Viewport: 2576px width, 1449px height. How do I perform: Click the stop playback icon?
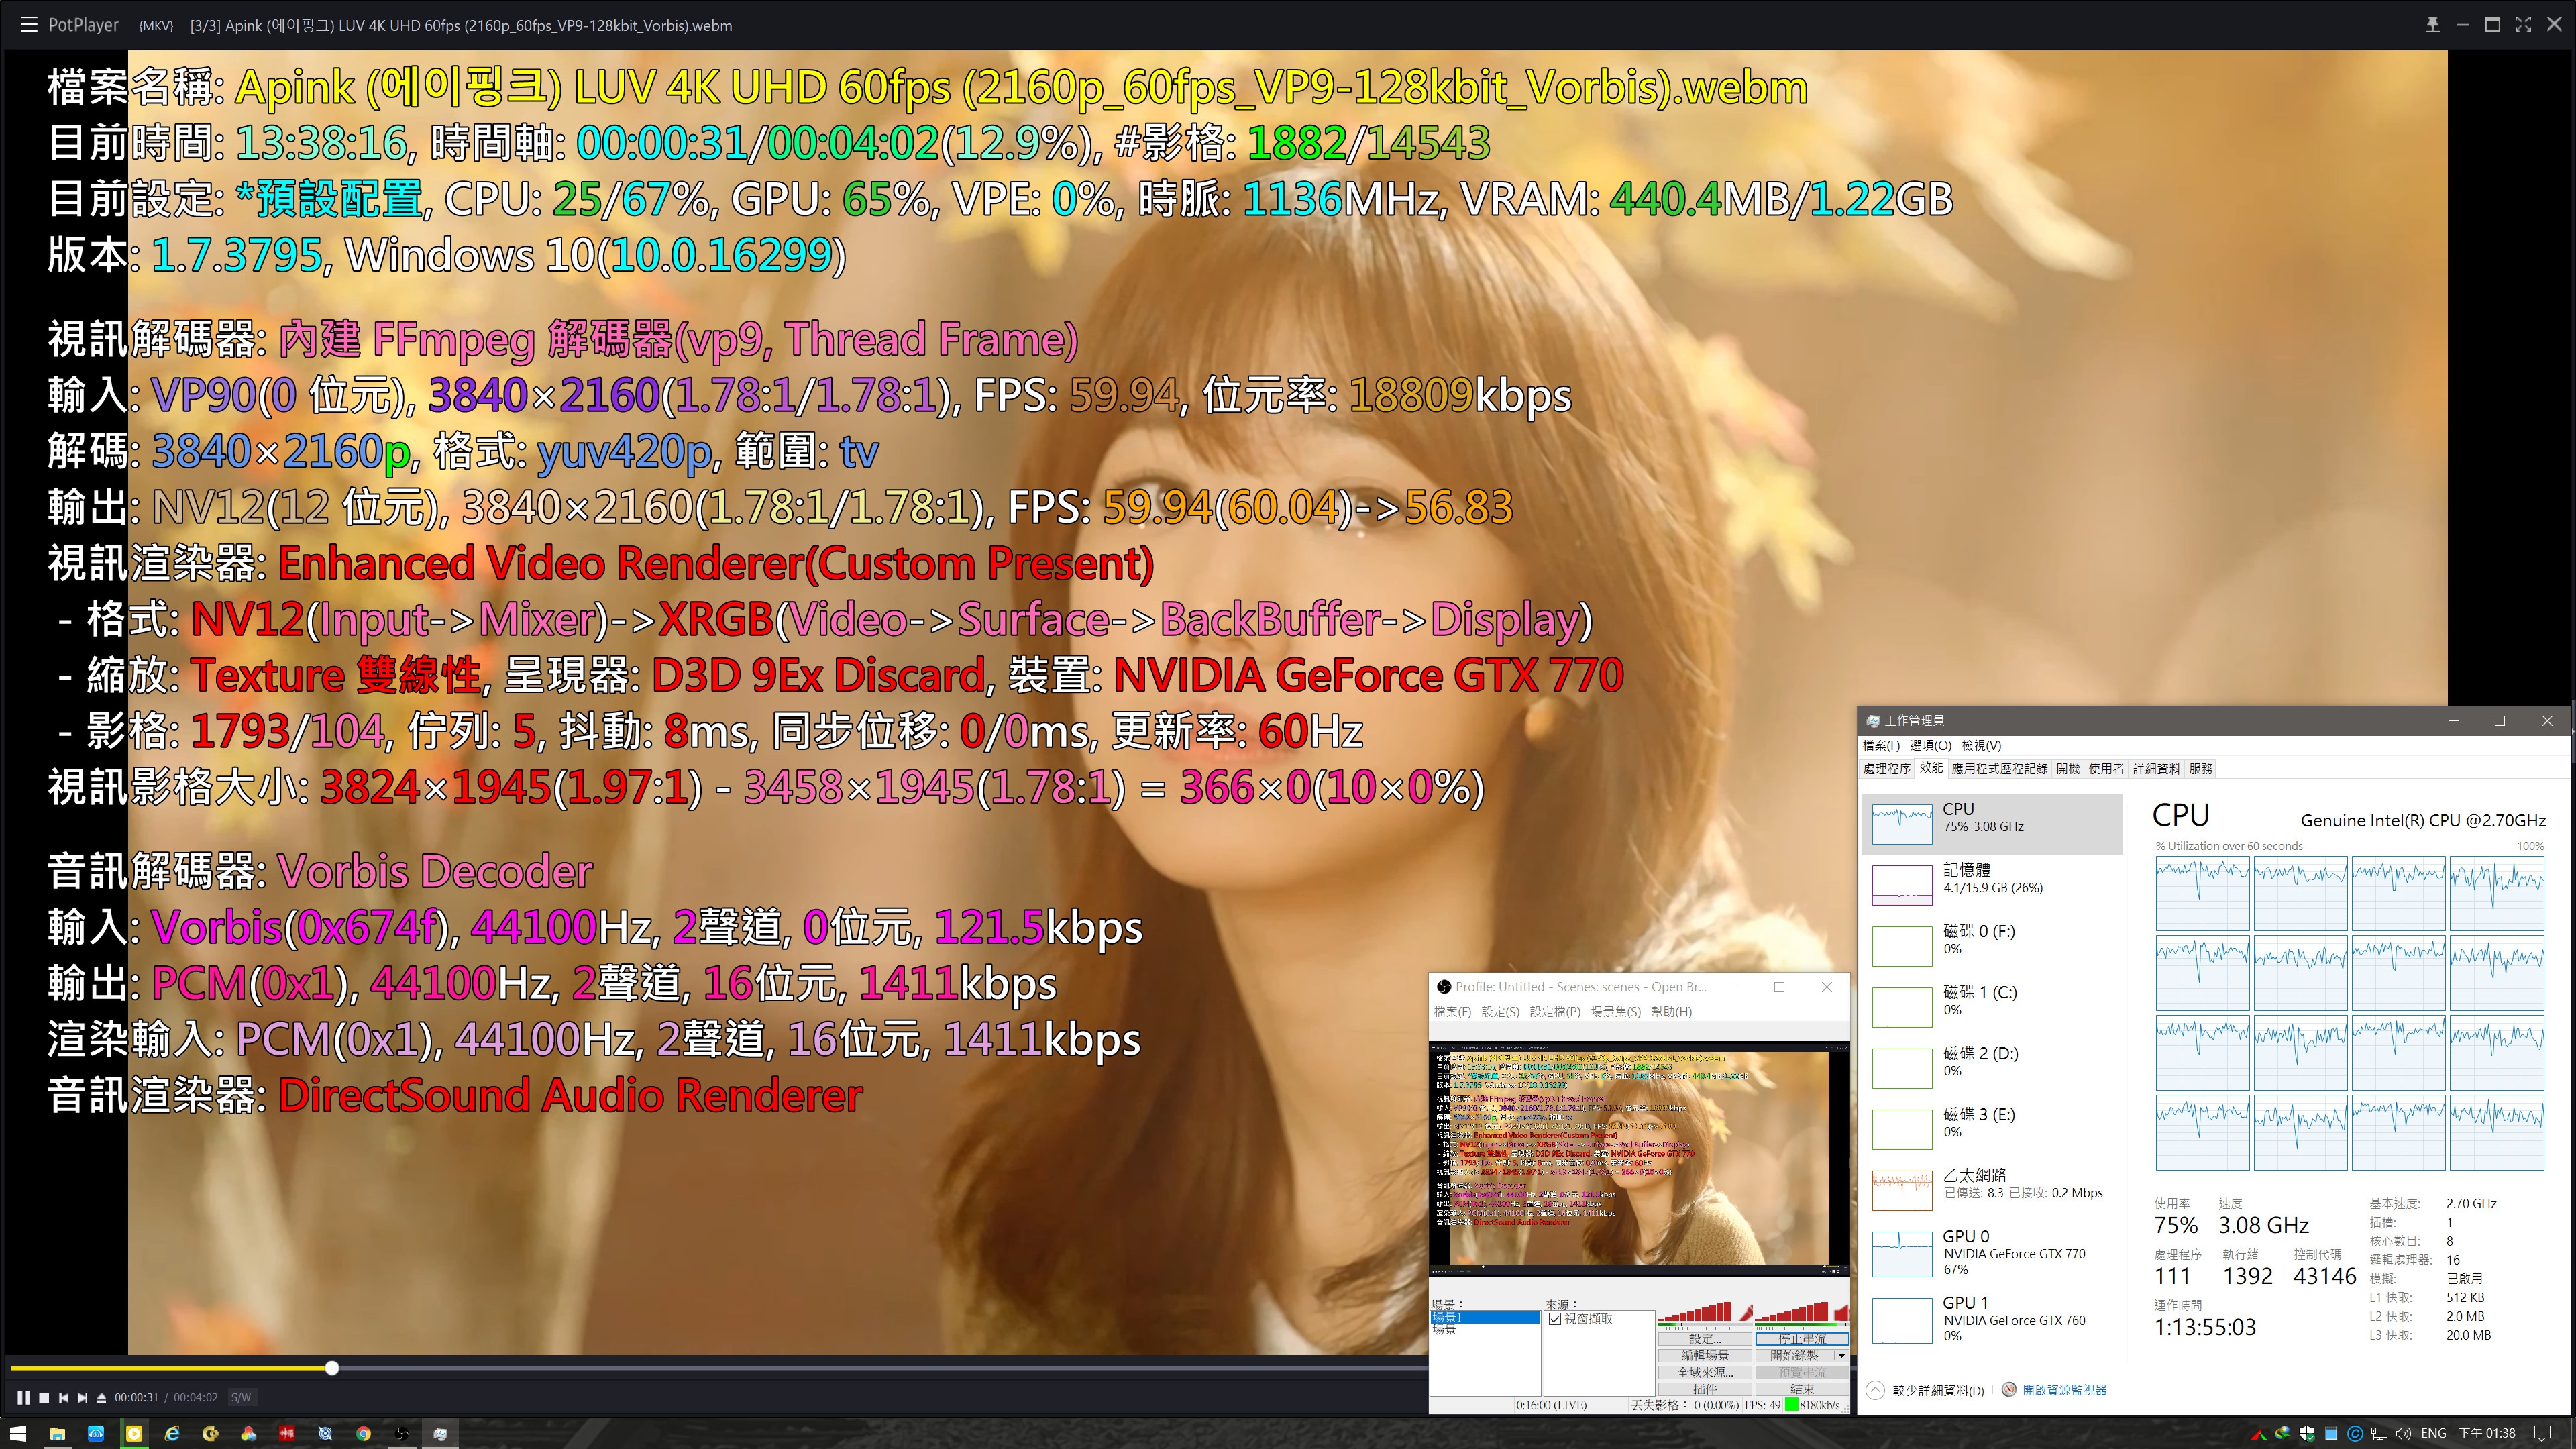click(x=44, y=1397)
